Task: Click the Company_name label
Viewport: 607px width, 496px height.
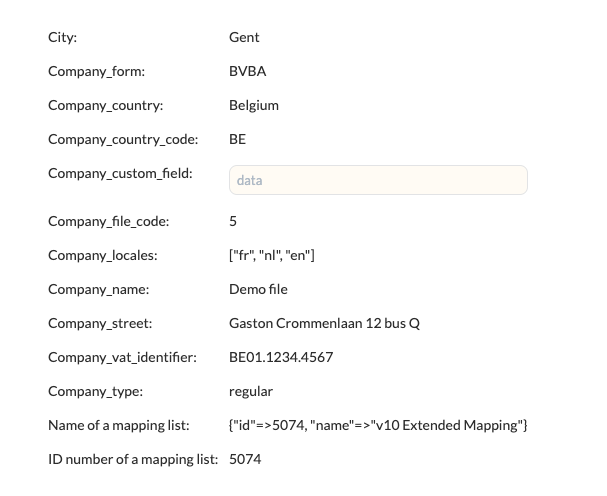Action: coord(98,289)
